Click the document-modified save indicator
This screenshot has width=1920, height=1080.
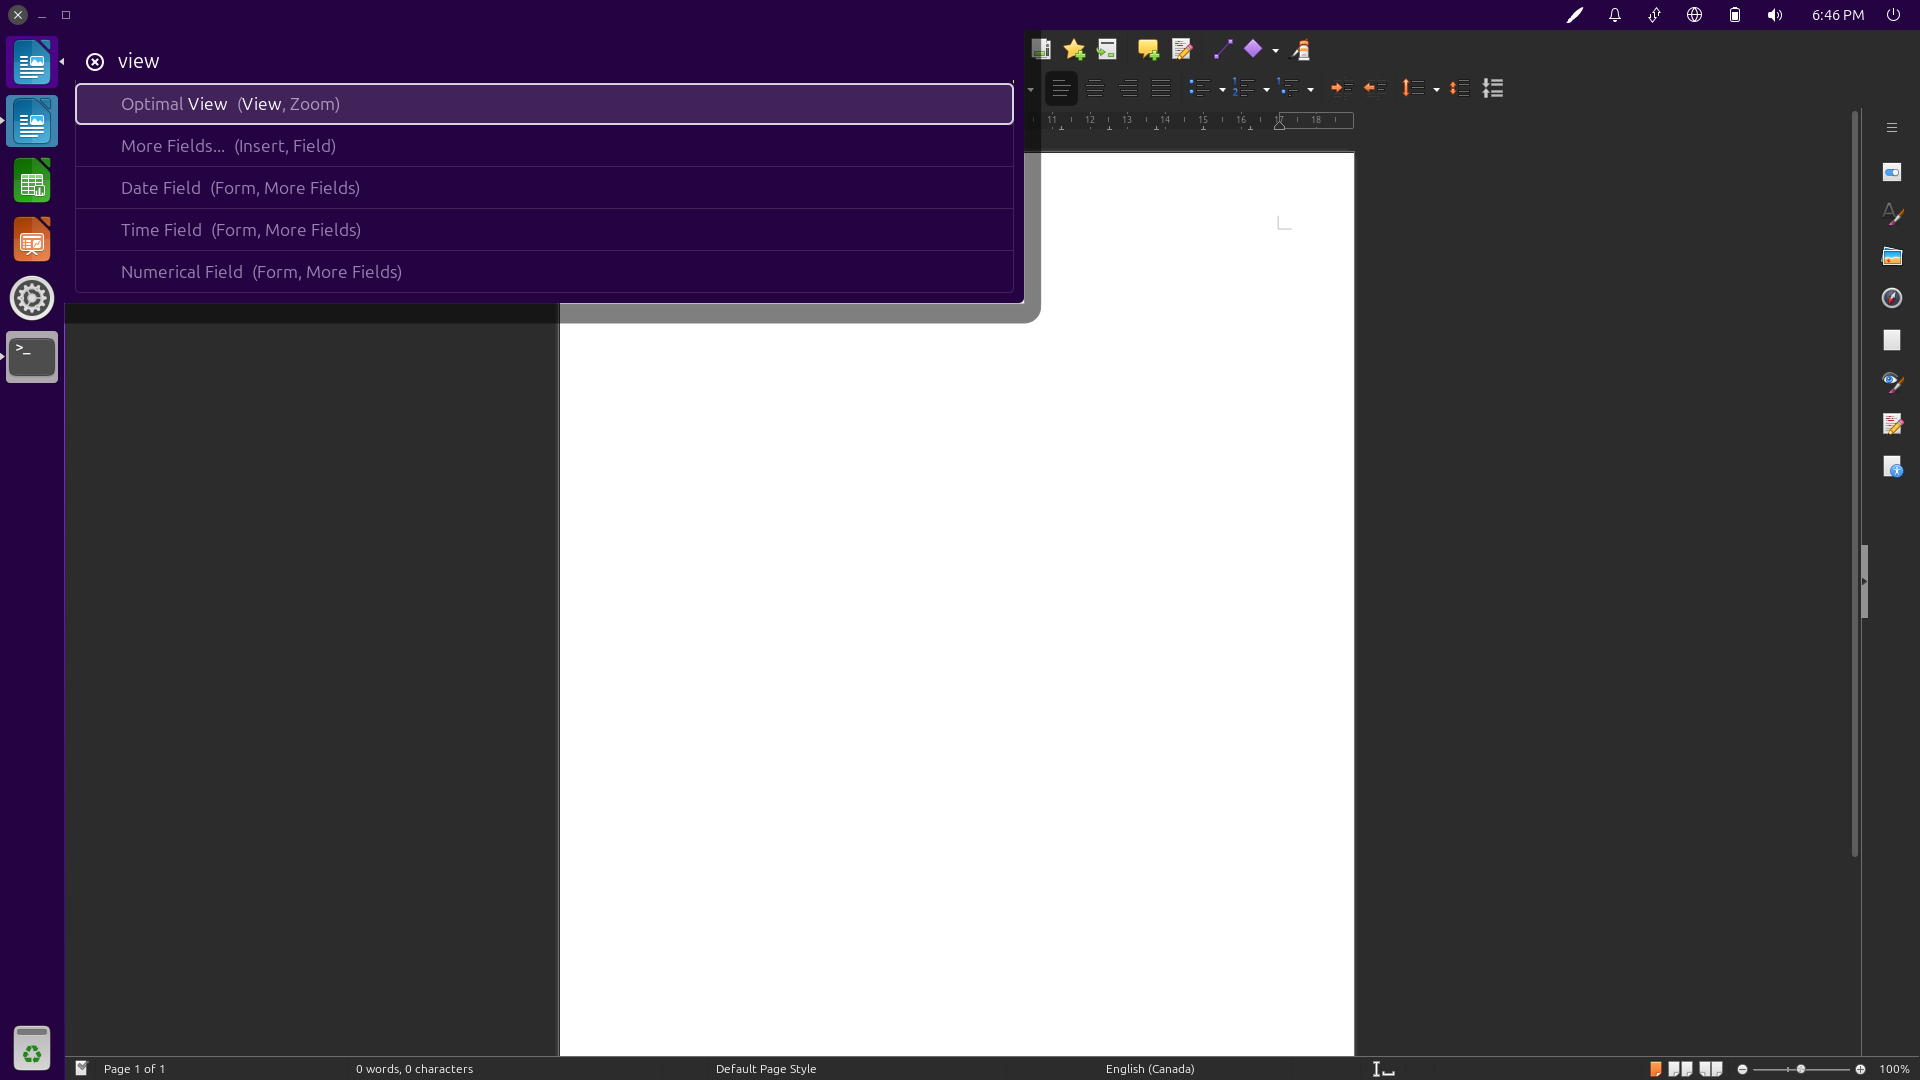[82, 1069]
